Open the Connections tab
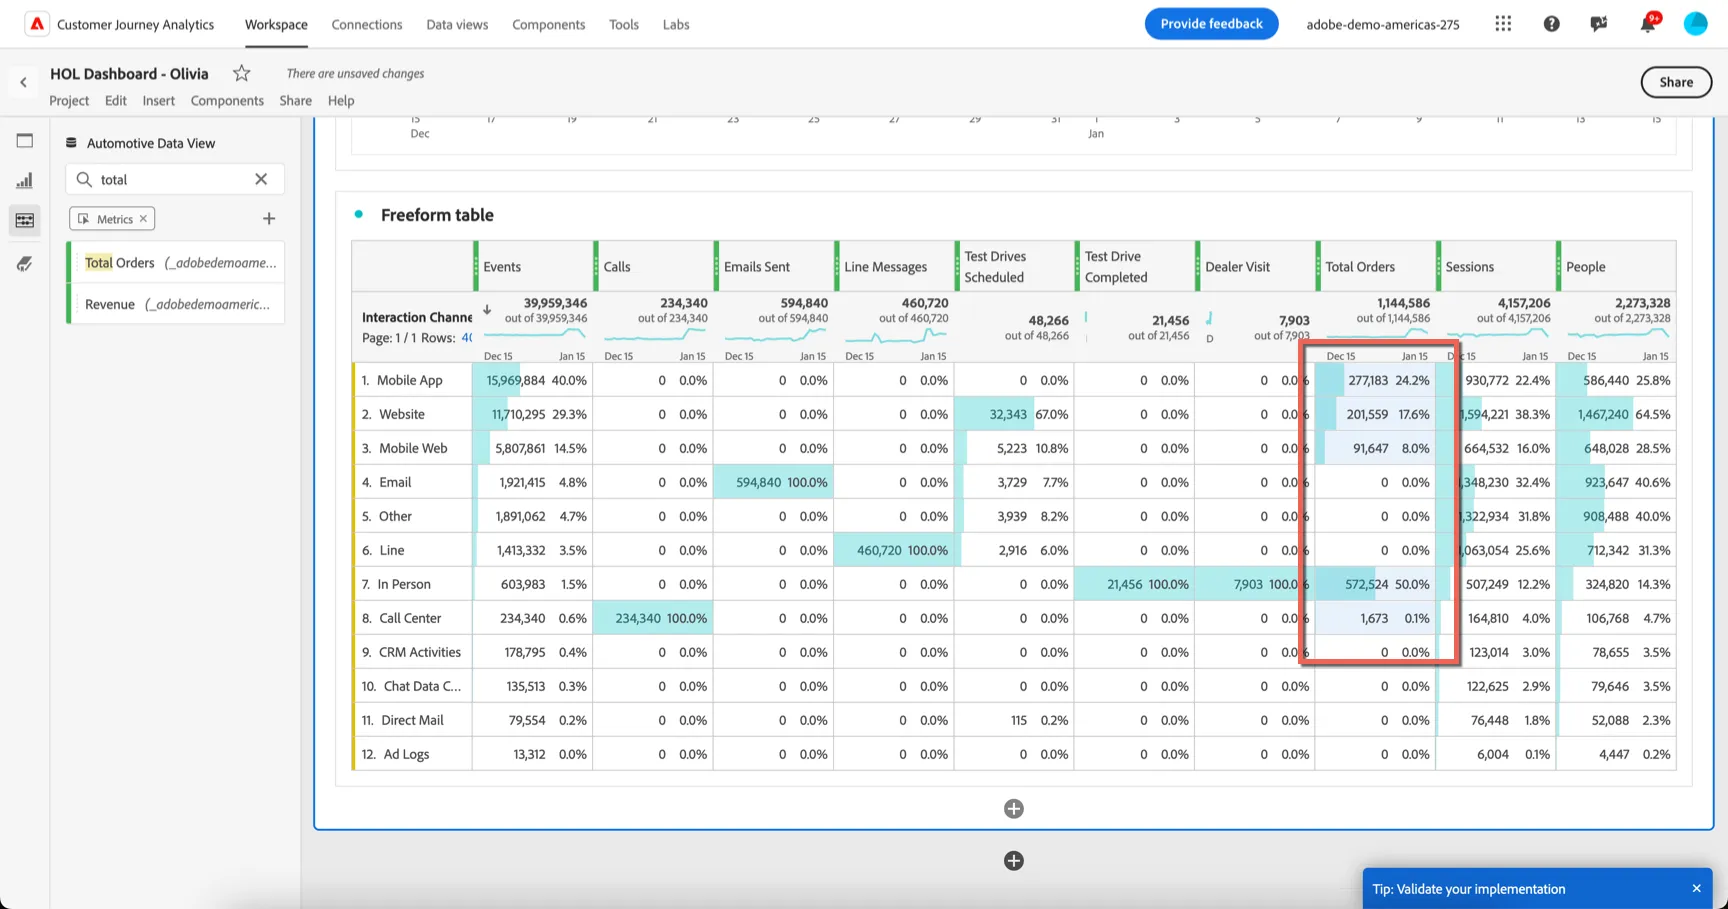This screenshot has height=909, width=1728. pyautogui.click(x=367, y=24)
